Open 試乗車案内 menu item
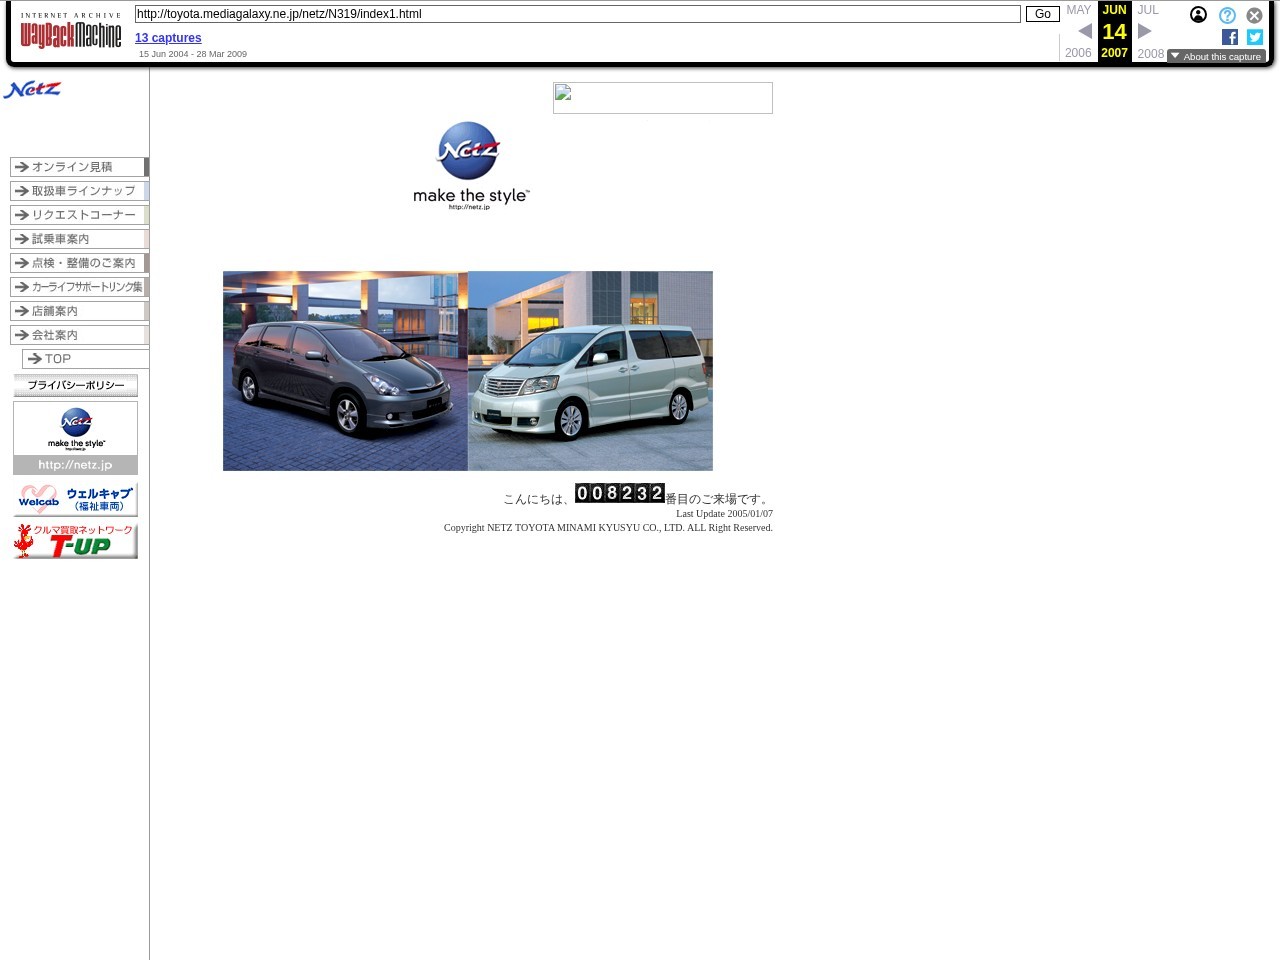The height and width of the screenshot is (960, 1280). (x=79, y=239)
